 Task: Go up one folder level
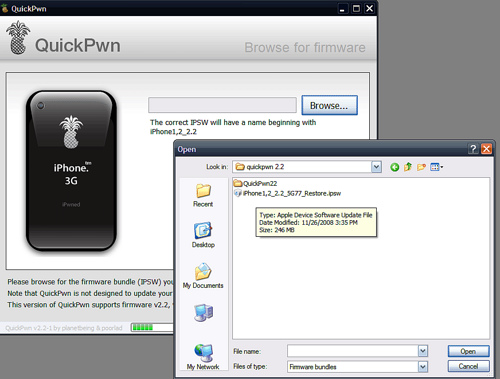coord(408,167)
